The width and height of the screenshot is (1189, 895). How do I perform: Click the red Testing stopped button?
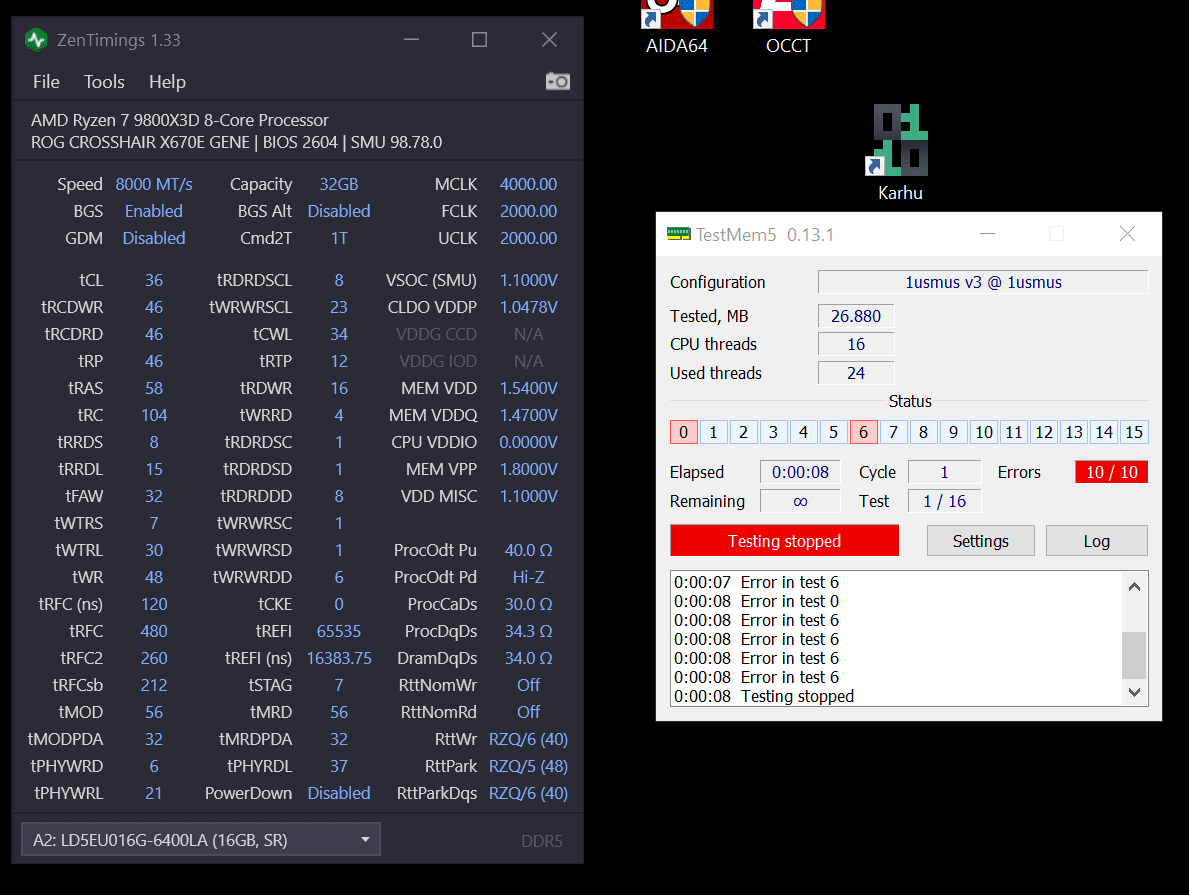pos(784,541)
